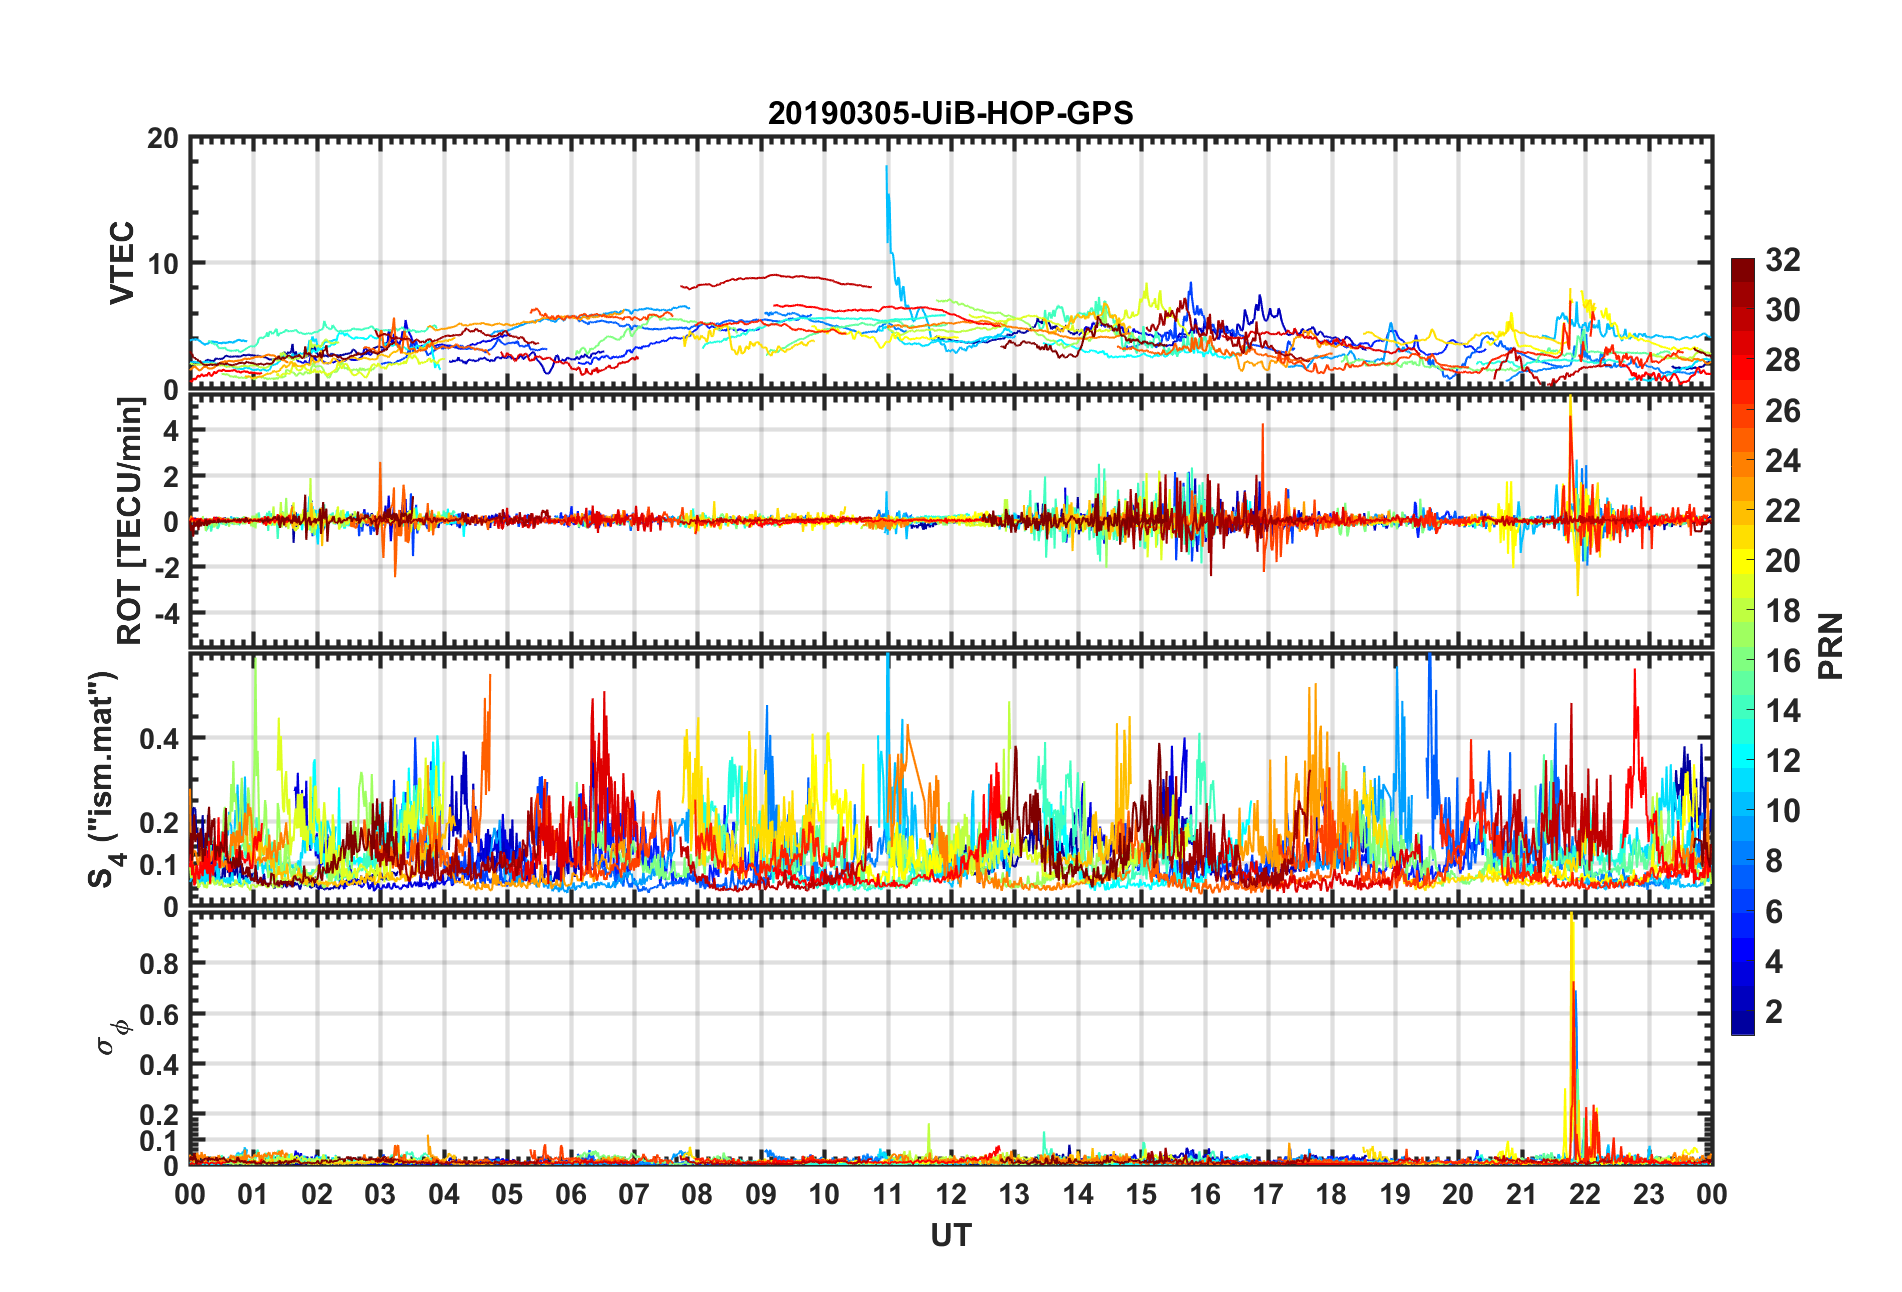
Task: Select the "VTEC" y-axis label
Action: pyautogui.click(x=121, y=263)
